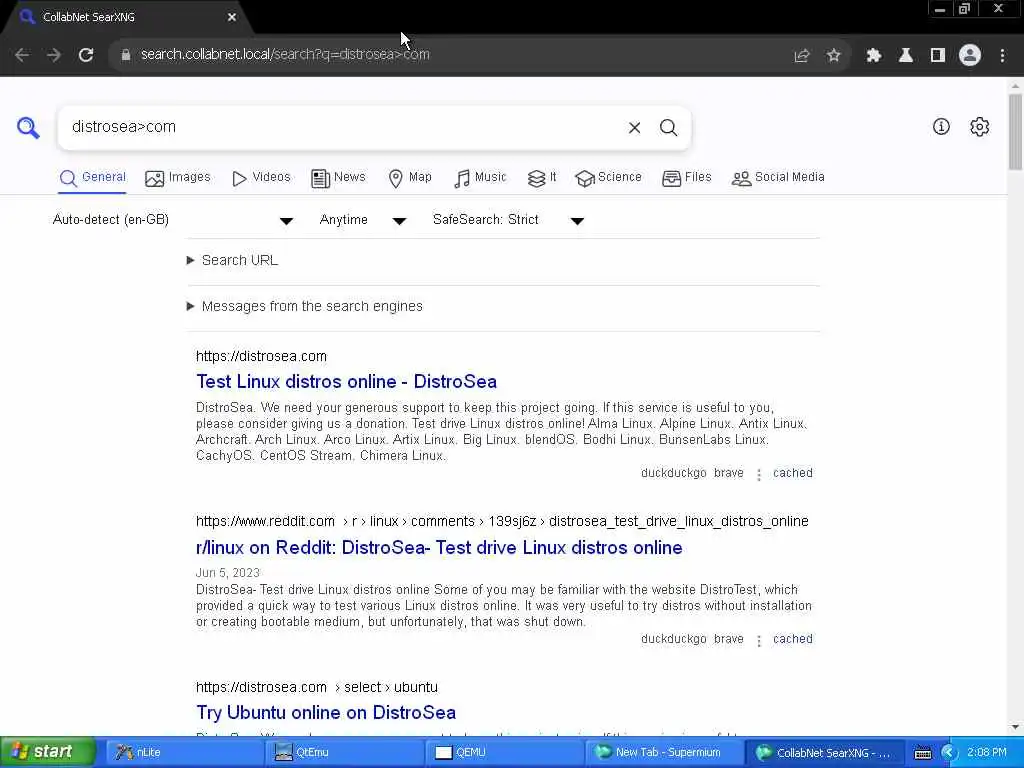Toggle the browser side panel icon

pyautogui.click(x=938, y=56)
